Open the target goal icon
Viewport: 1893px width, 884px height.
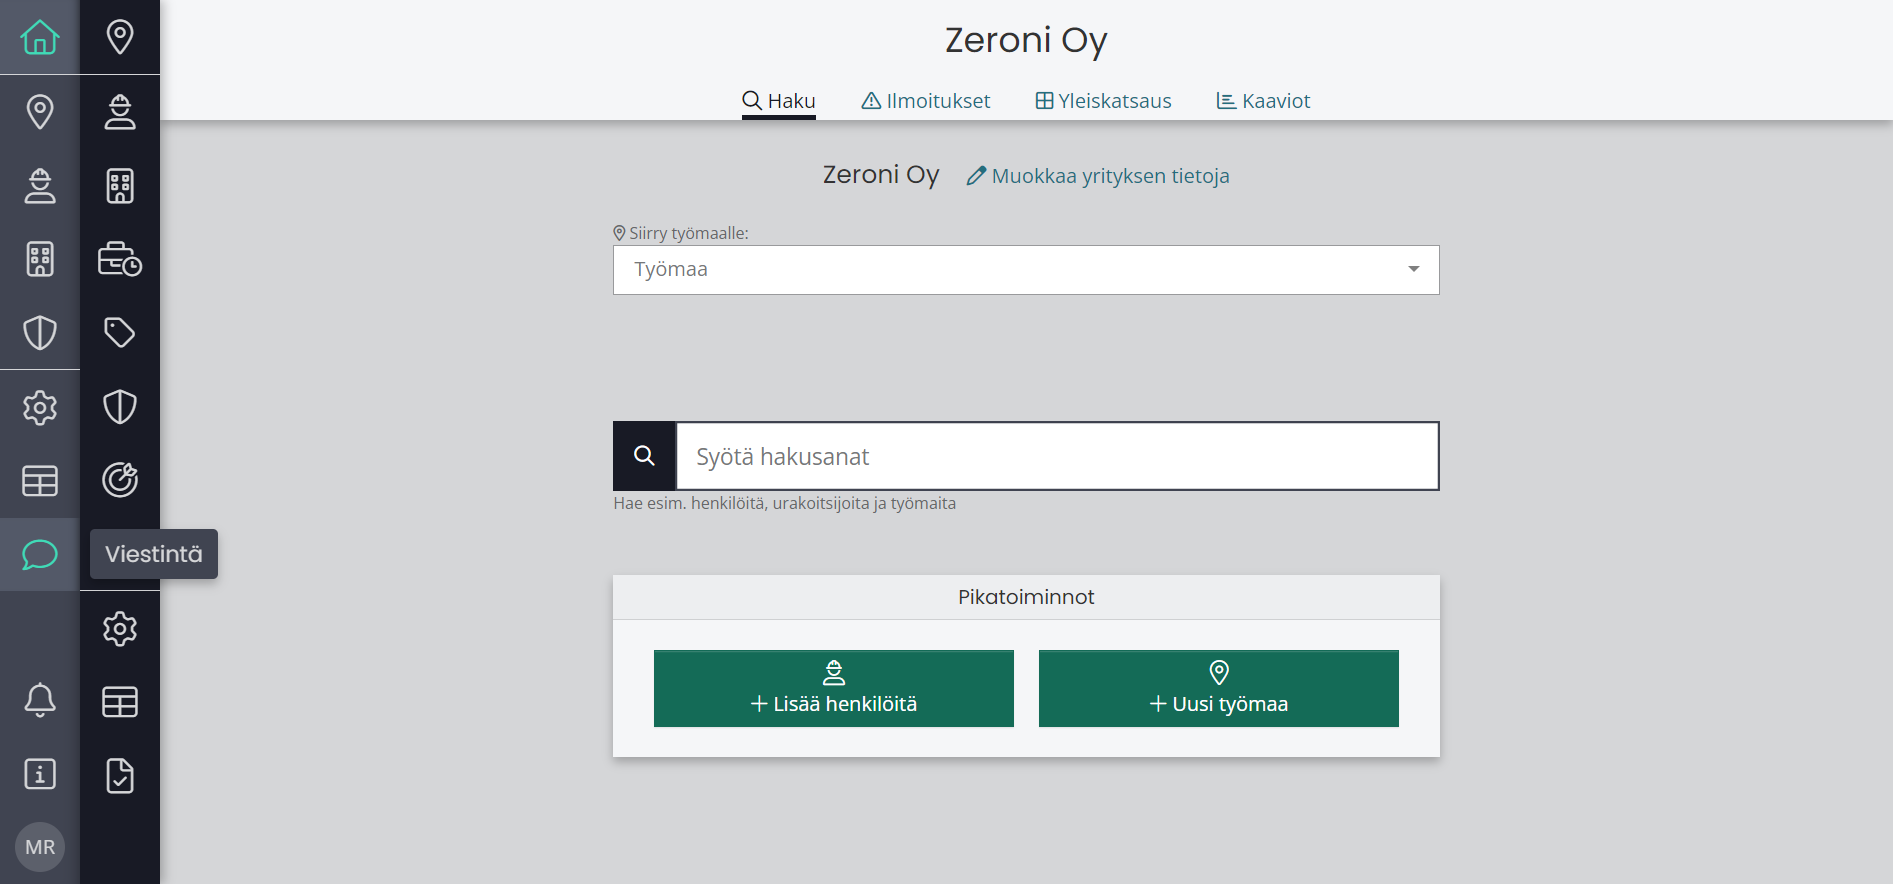[x=120, y=481]
